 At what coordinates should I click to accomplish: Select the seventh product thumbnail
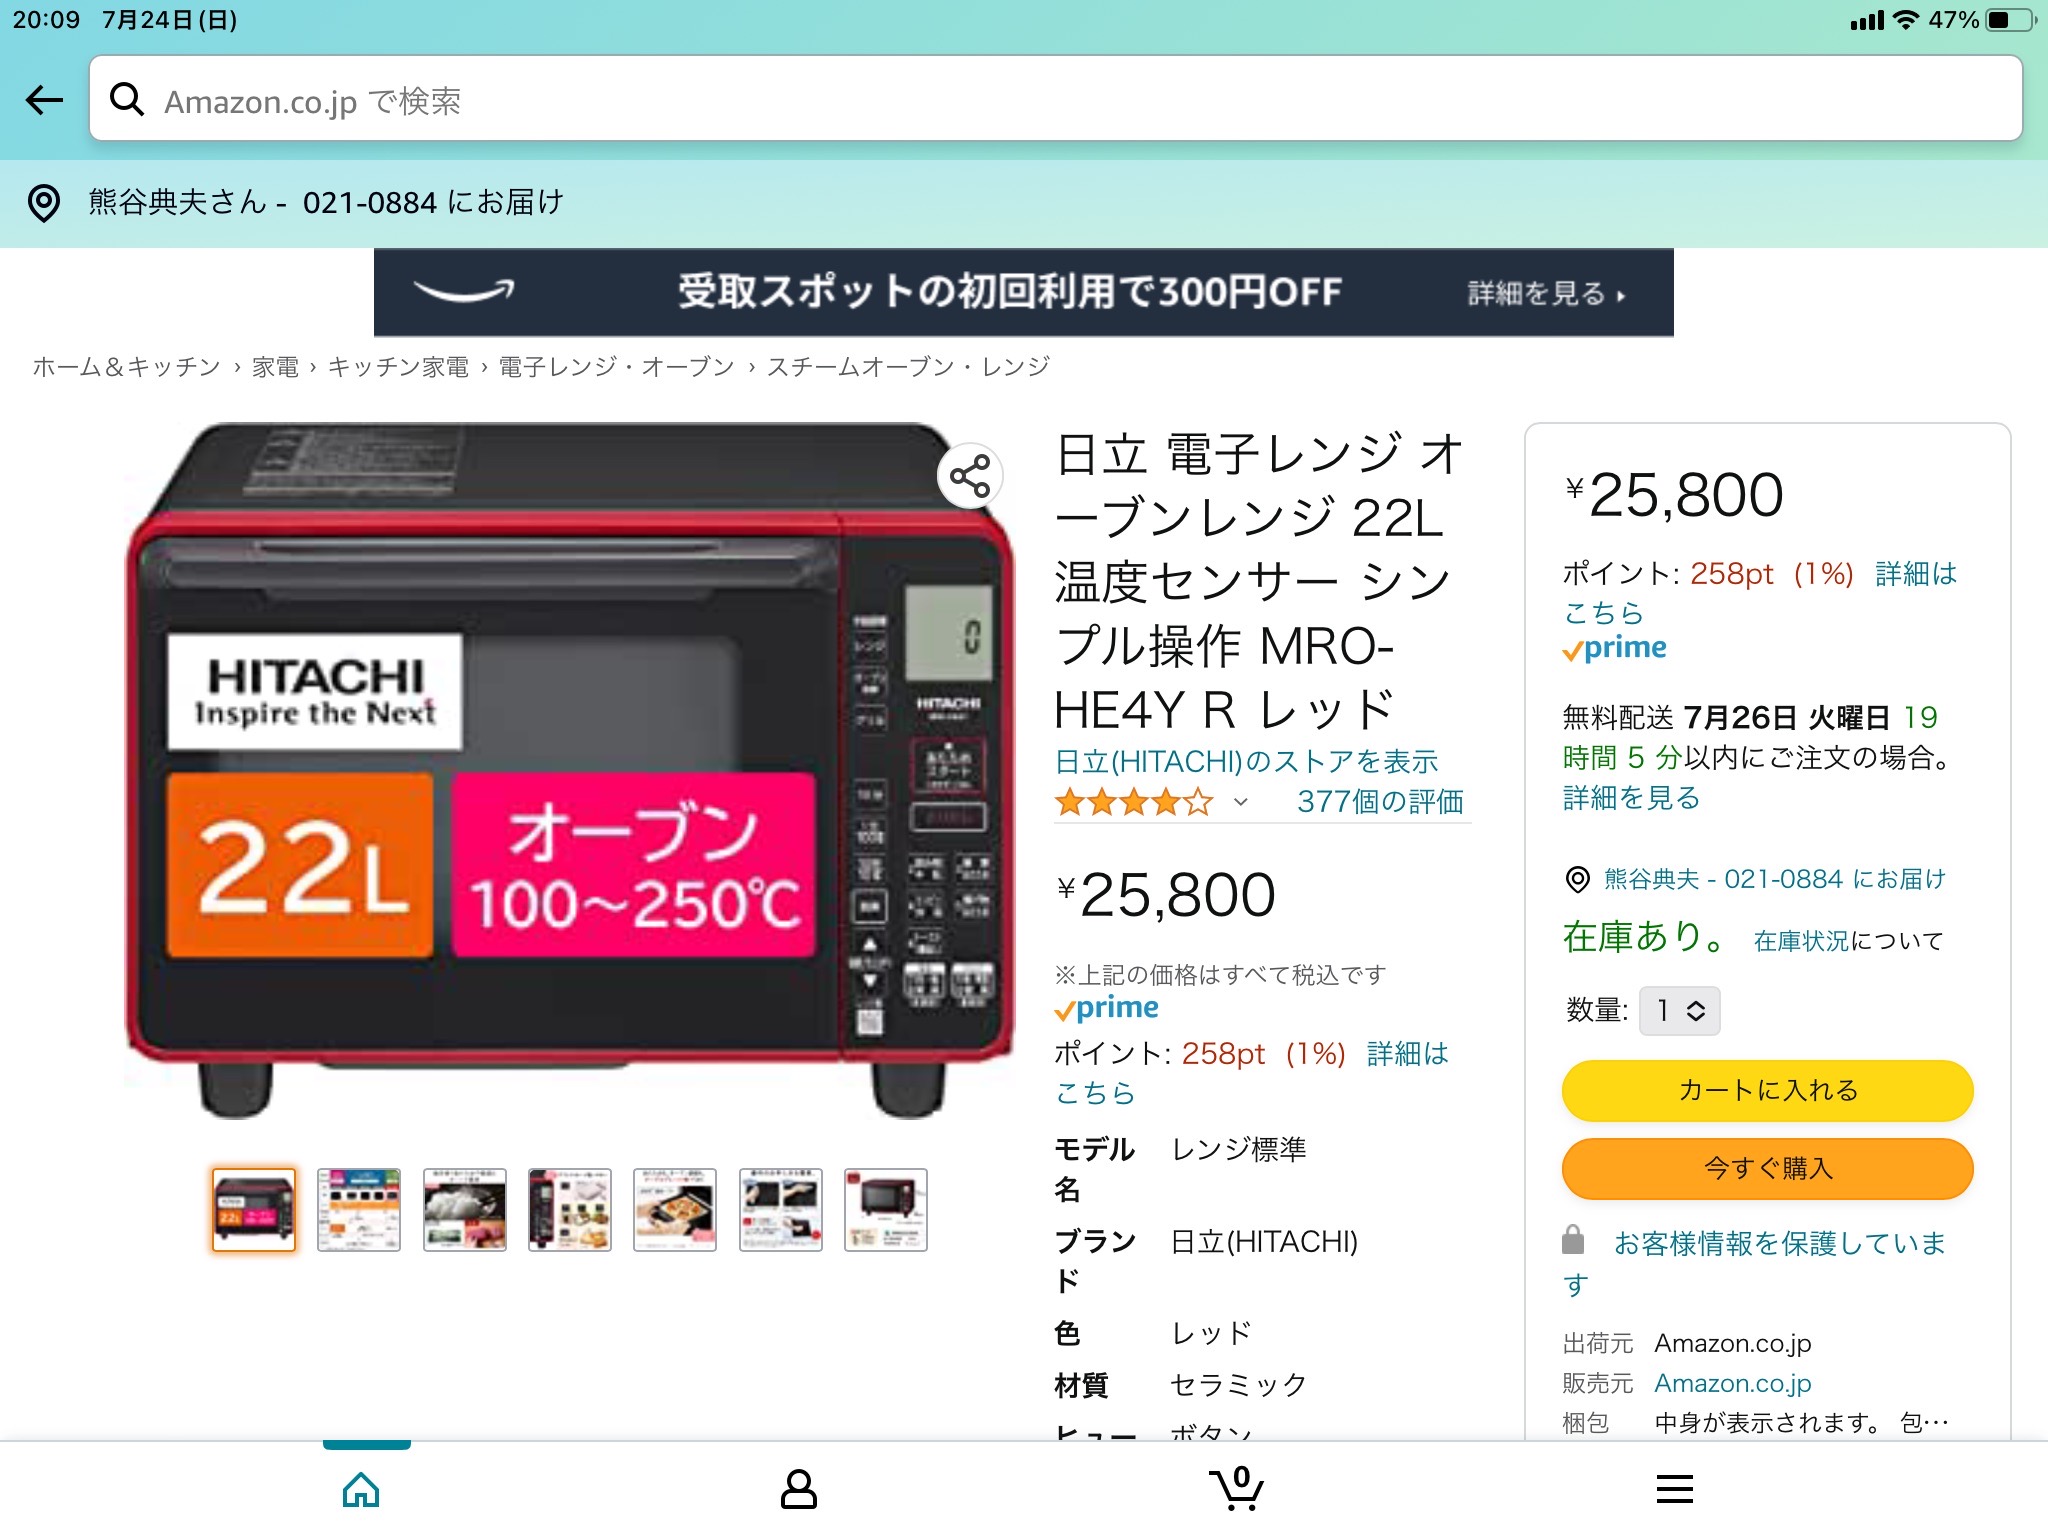tap(886, 1210)
